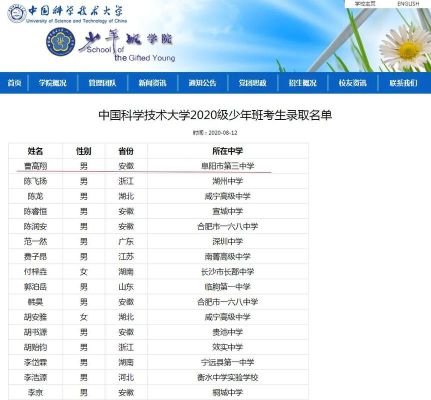Click 咸宁高级中学 in the 胡安雅 row

click(228, 317)
